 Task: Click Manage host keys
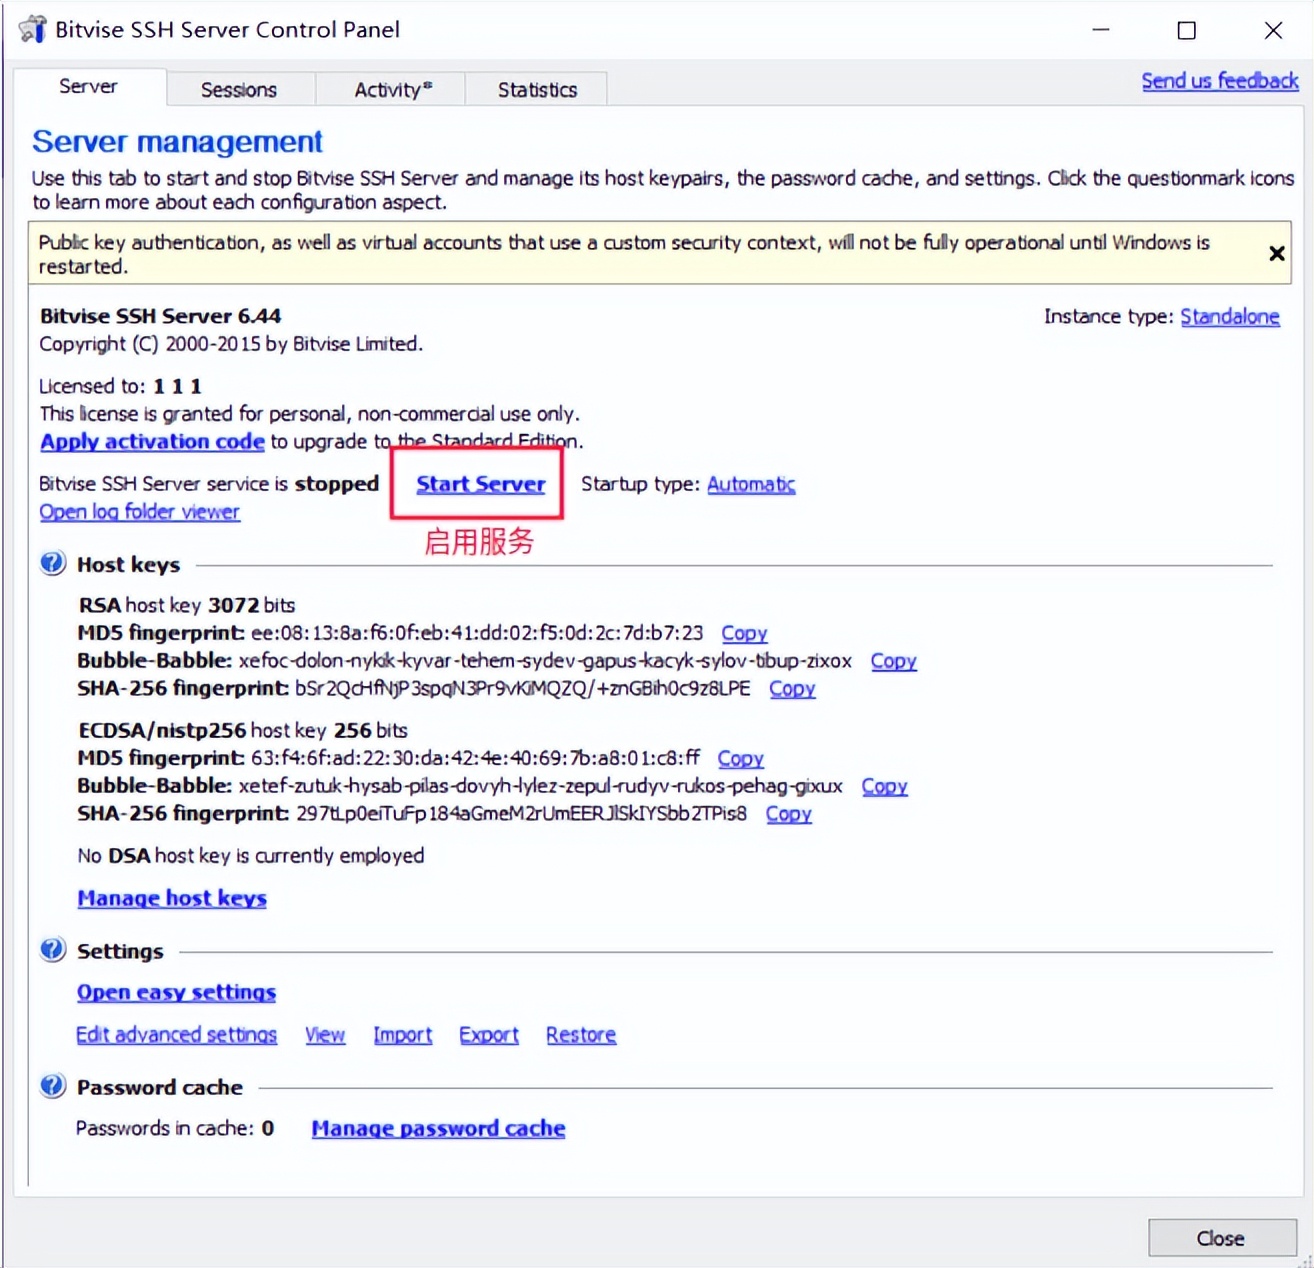click(172, 898)
